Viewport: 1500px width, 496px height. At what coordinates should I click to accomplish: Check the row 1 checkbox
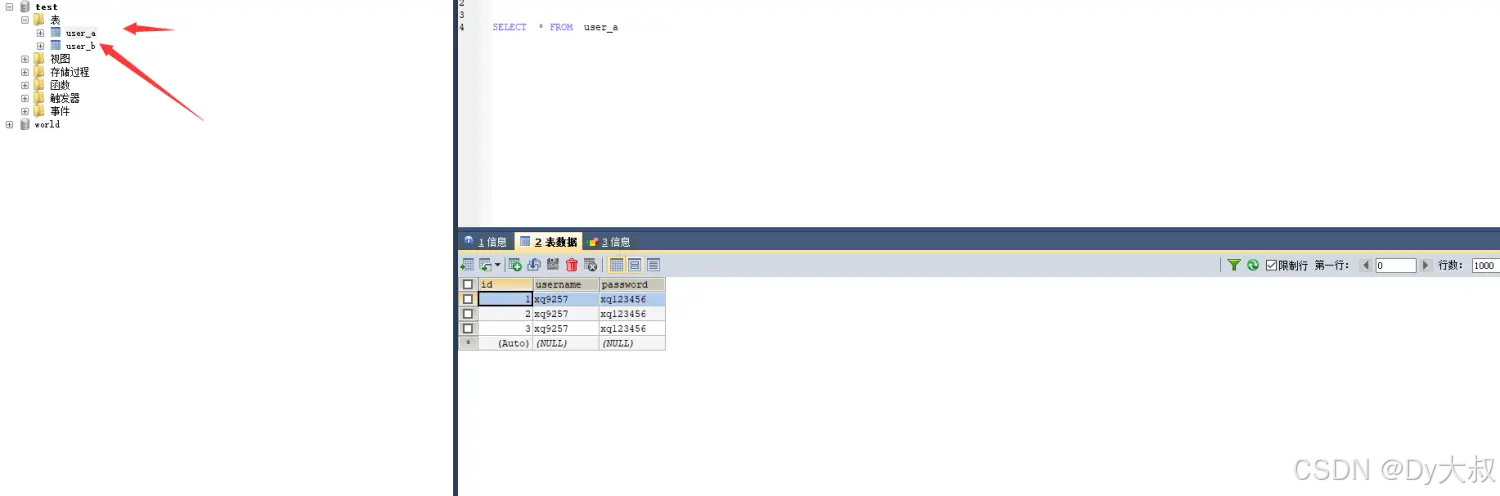pyautogui.click(x=467, y=299)
